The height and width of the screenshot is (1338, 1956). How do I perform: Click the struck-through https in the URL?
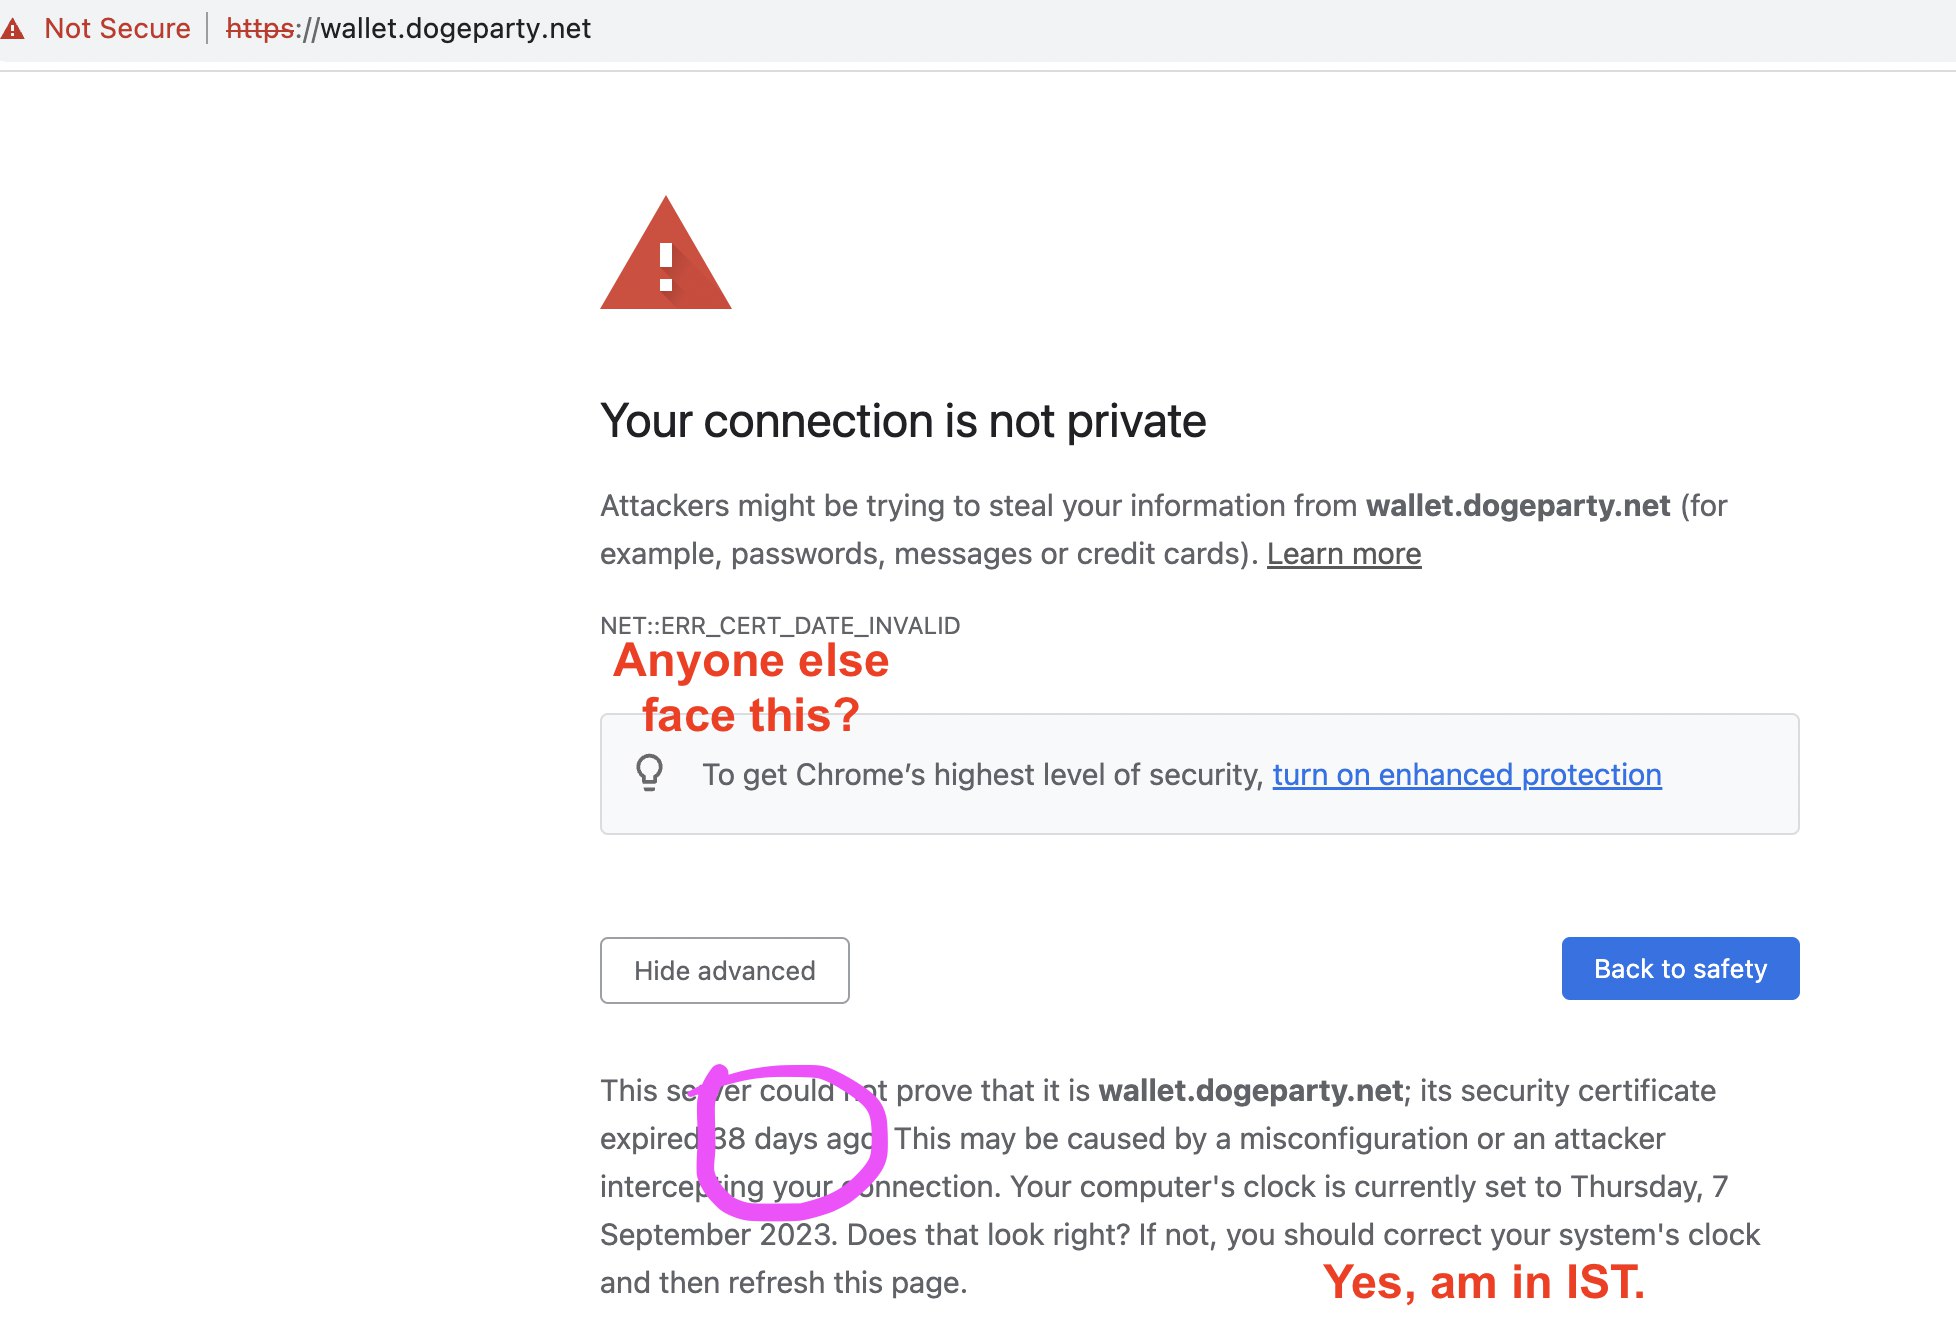point(260,29)
